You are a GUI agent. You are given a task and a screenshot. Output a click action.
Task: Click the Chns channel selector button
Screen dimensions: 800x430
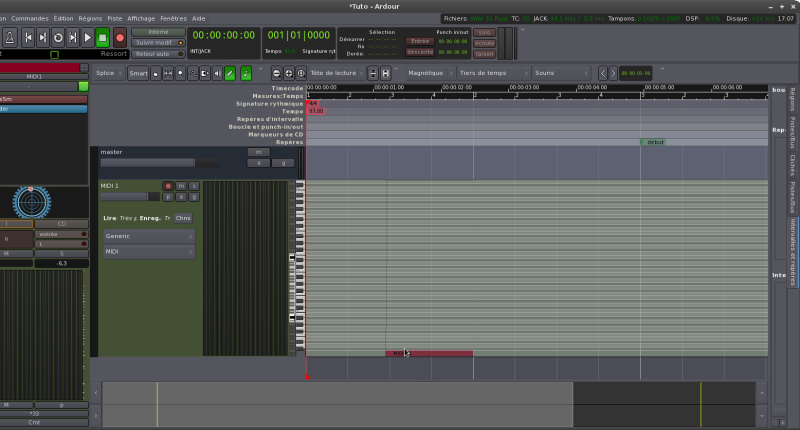pos(182,218)
